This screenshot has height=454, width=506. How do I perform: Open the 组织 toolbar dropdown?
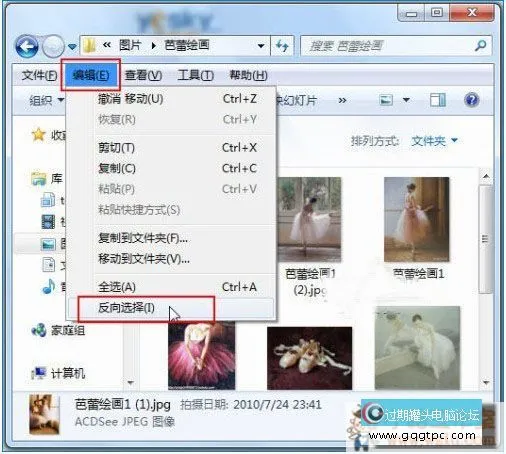[x=46, y=100]
